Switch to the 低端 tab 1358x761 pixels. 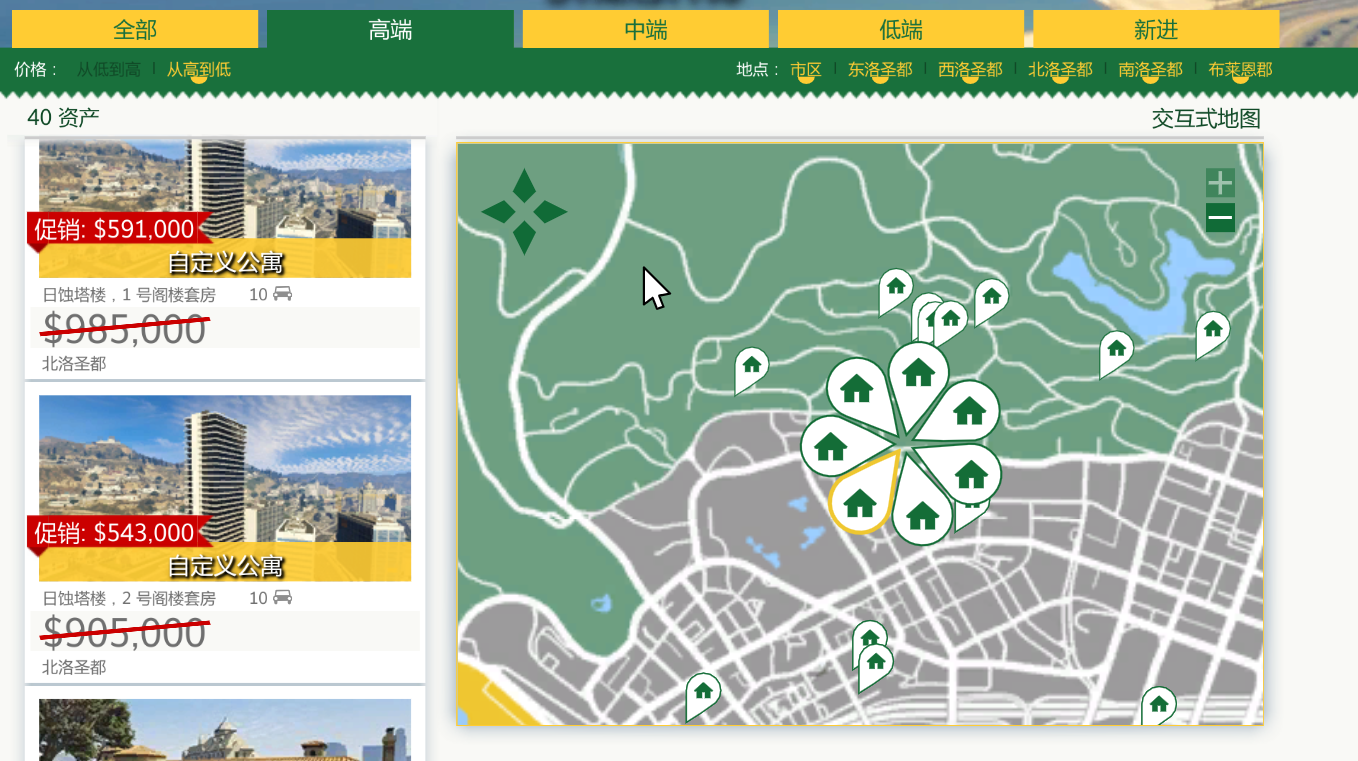[901, 29]
